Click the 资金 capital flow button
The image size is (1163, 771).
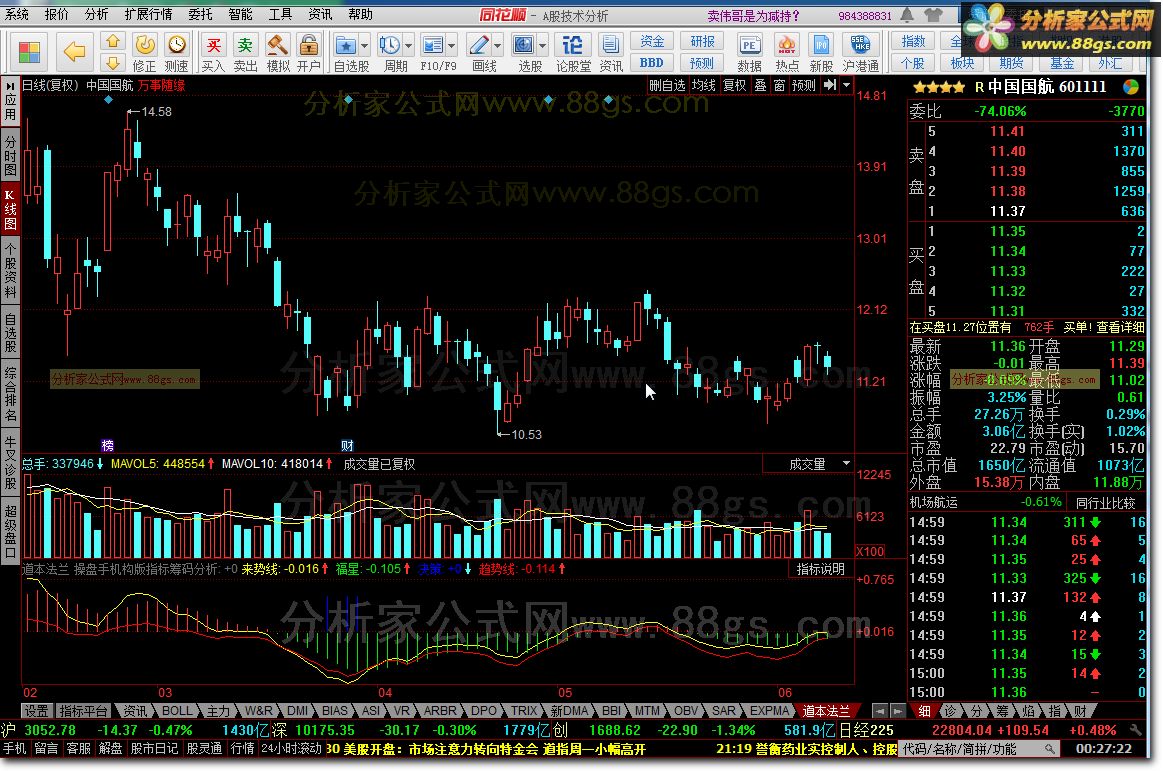(652, 42)
